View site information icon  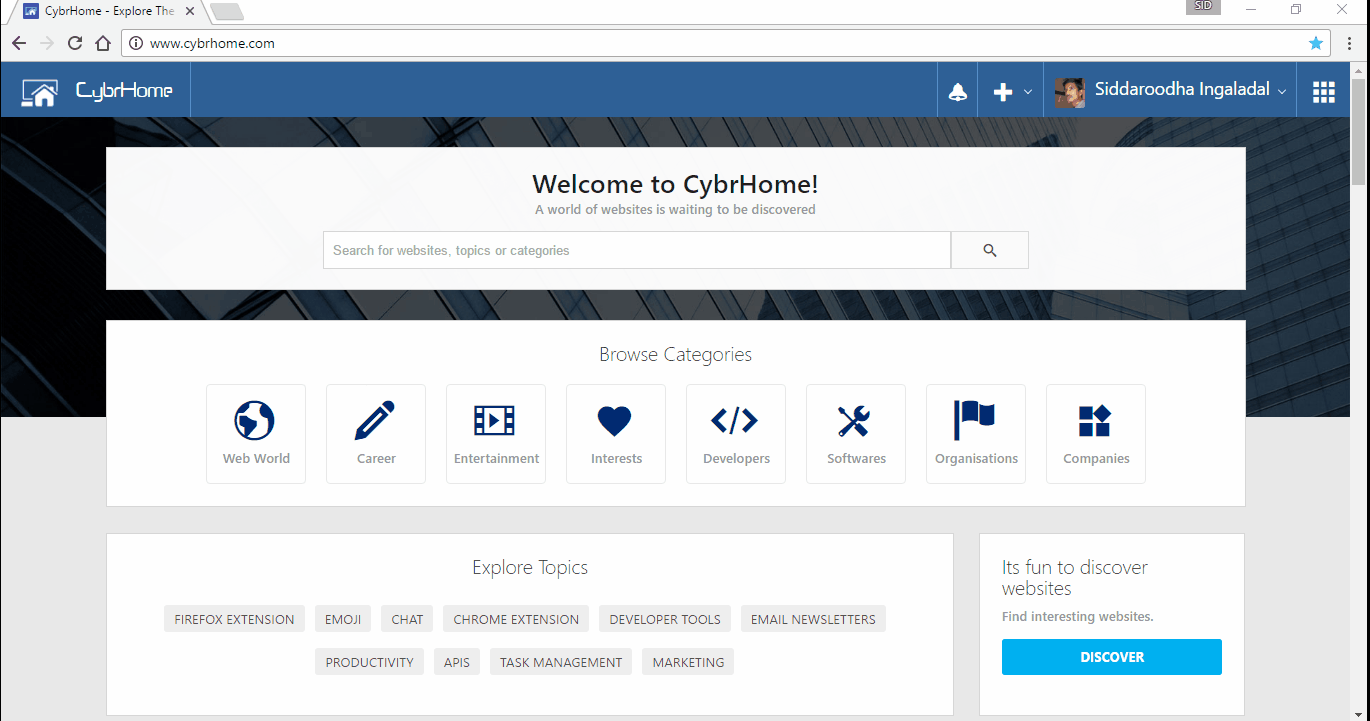pos(137,43)
